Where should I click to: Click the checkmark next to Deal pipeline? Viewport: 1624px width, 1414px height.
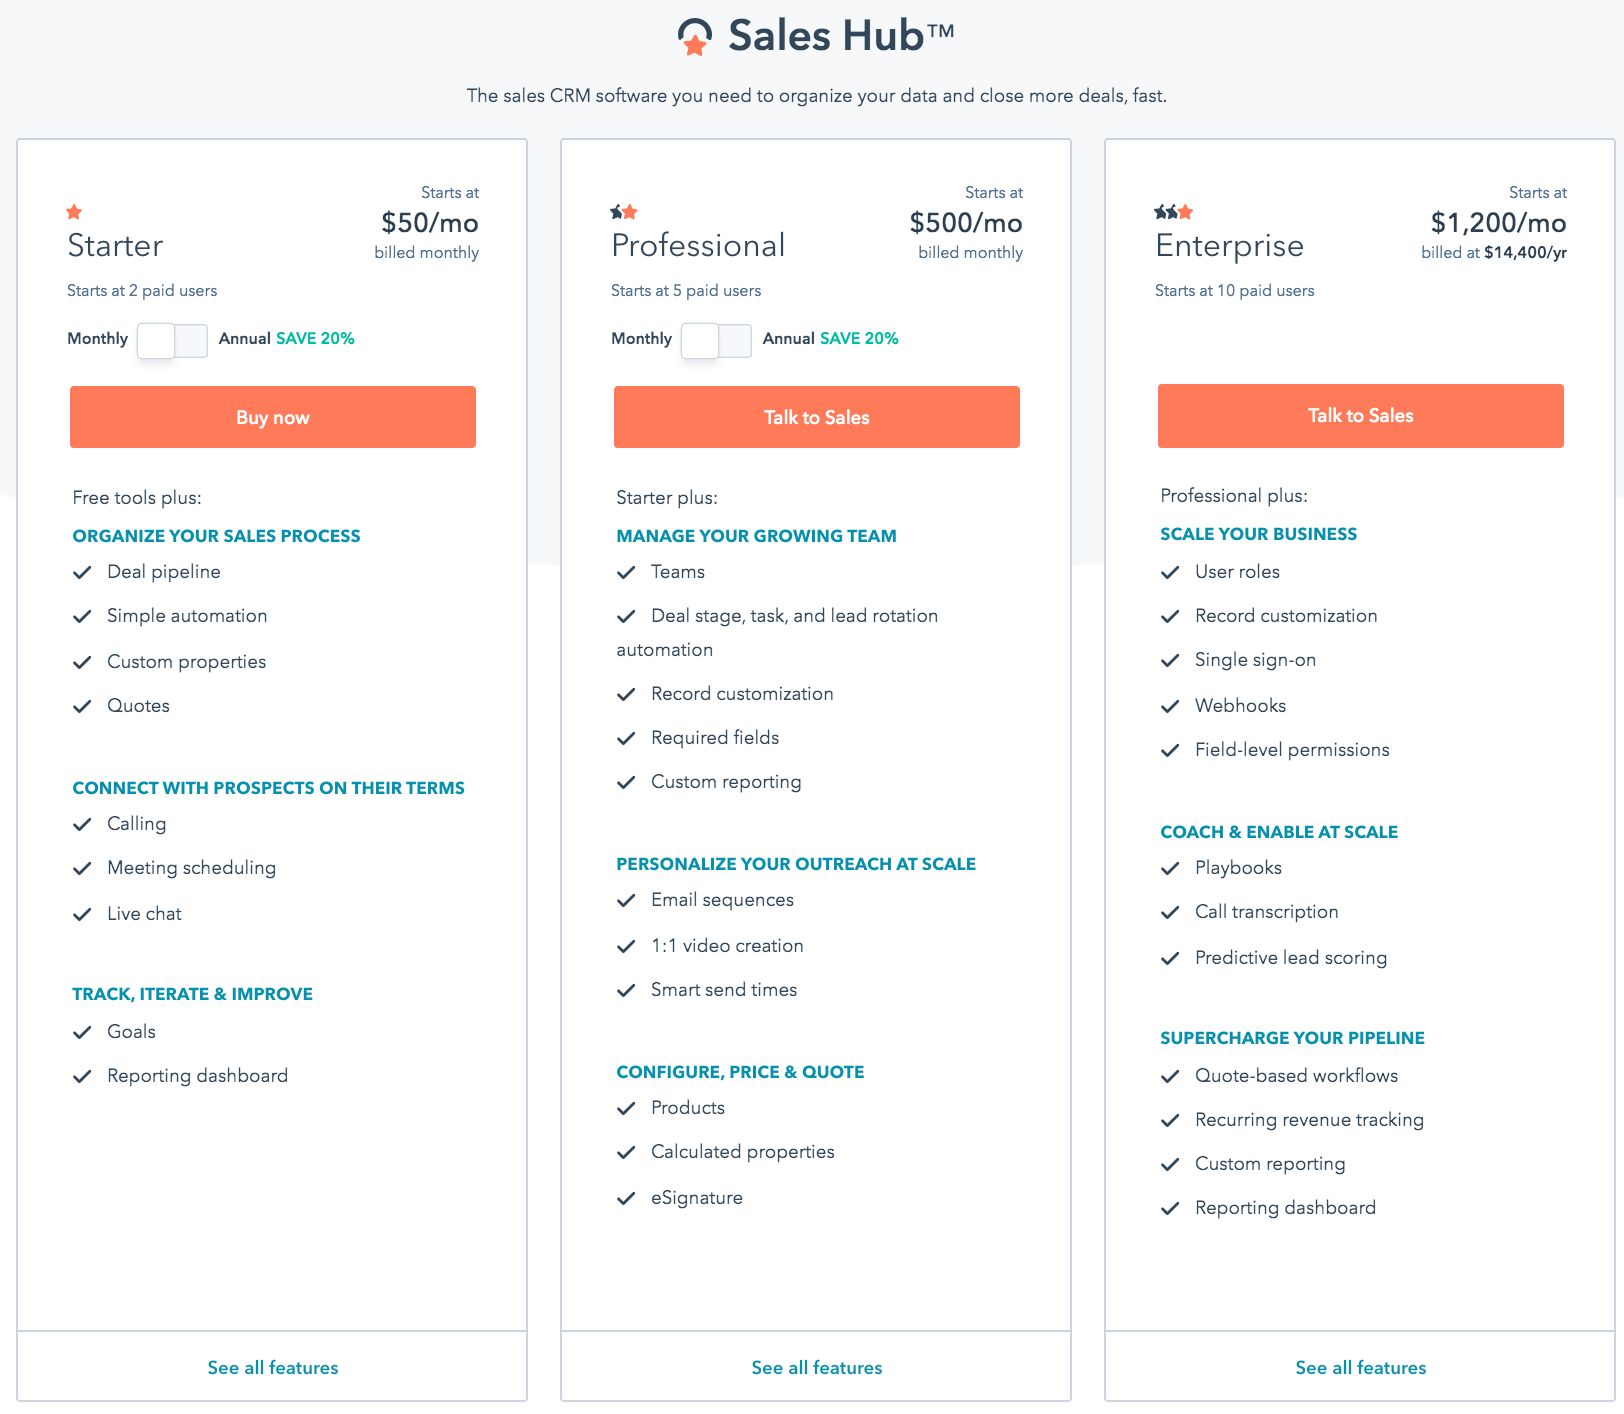82,573
